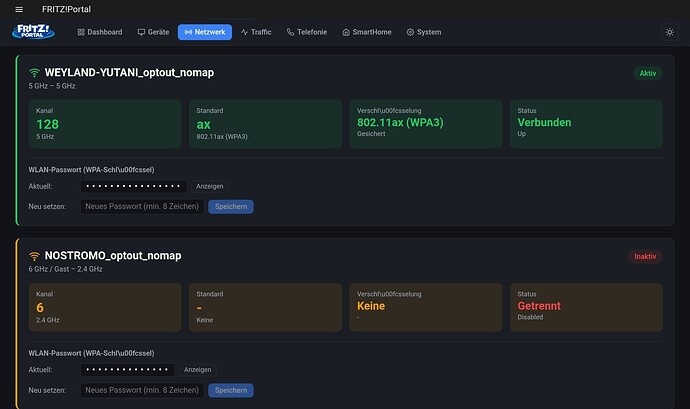Click the Kanal 6 card

click(105, 307)
